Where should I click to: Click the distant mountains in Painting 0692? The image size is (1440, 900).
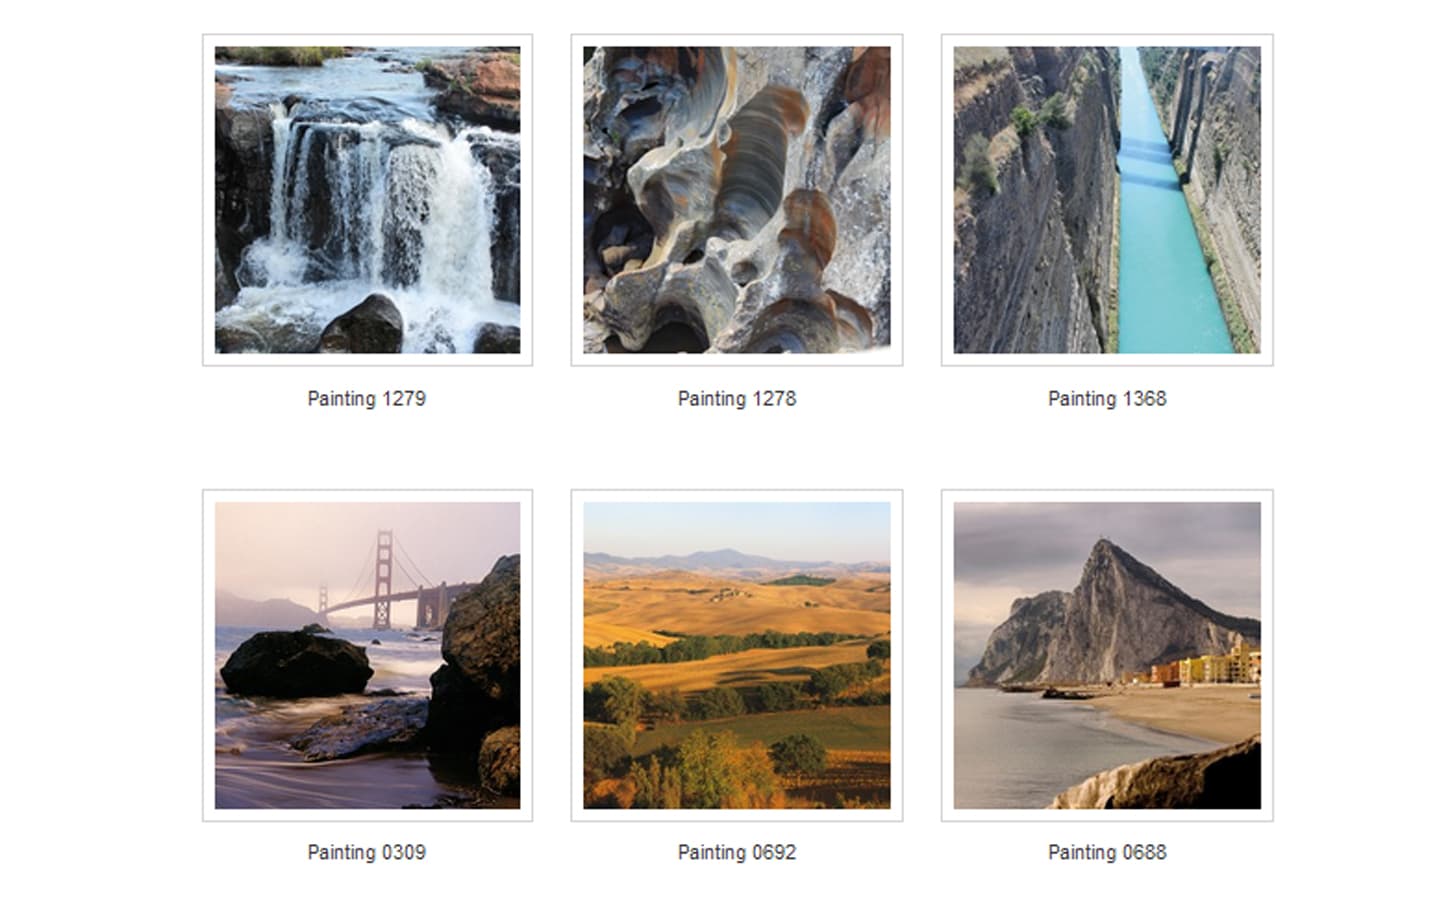click(735, 560)
